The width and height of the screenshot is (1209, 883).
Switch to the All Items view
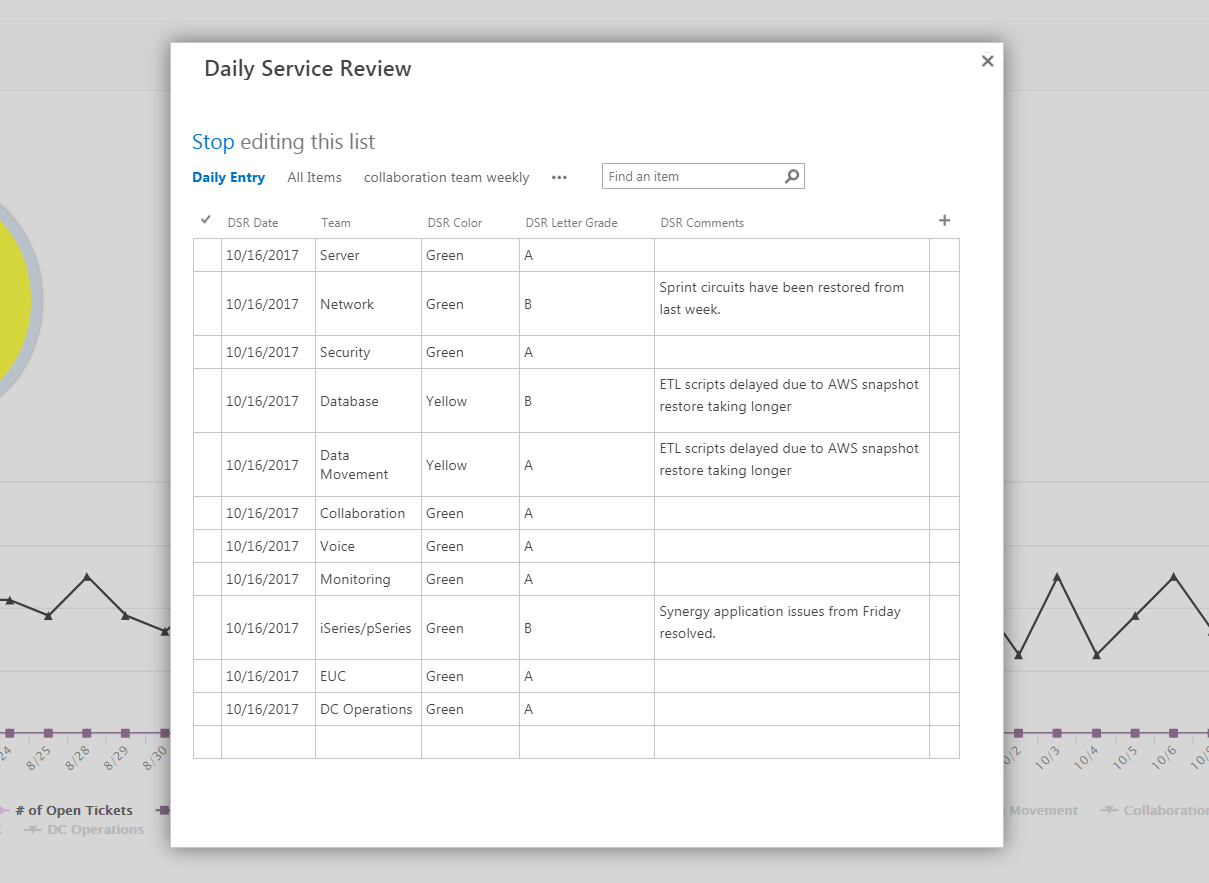coord(314,177)
